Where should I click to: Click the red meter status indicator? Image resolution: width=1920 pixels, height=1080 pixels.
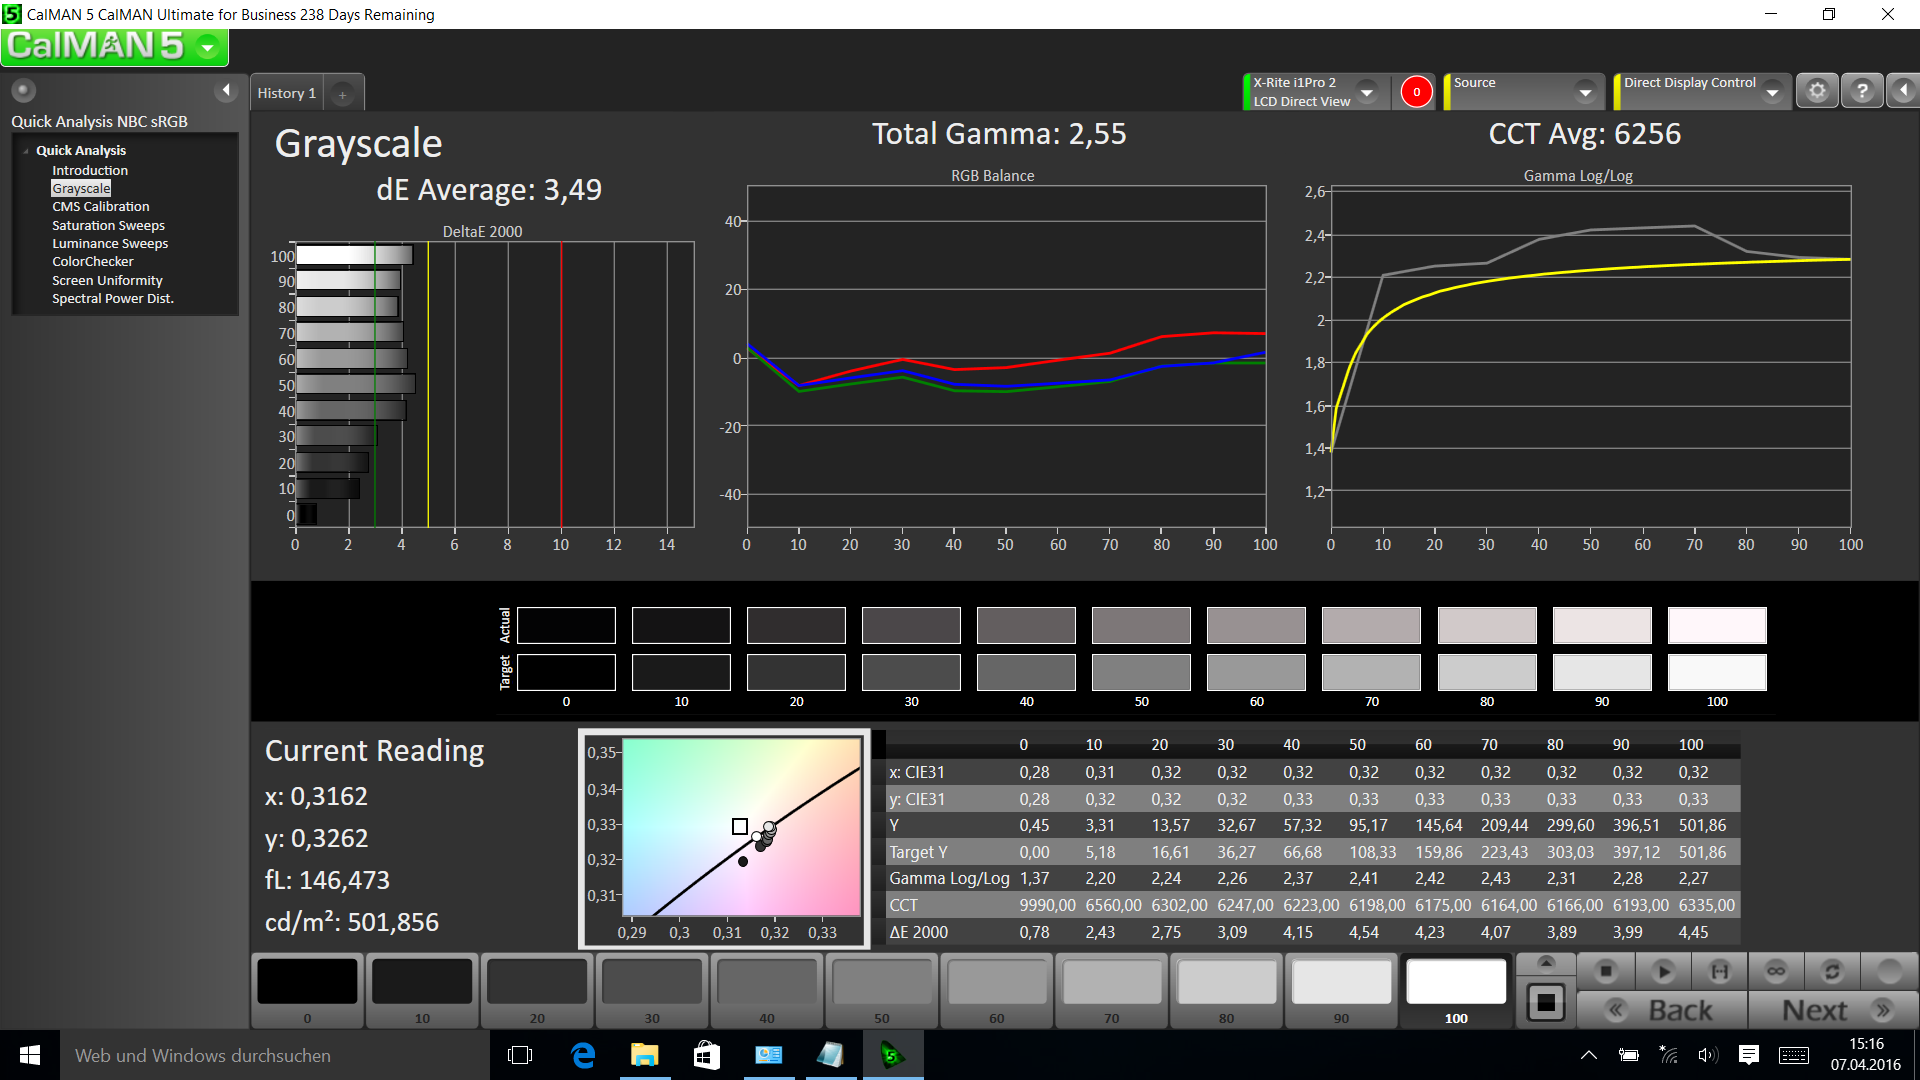pyautogui.click(x=1416, y=92)
